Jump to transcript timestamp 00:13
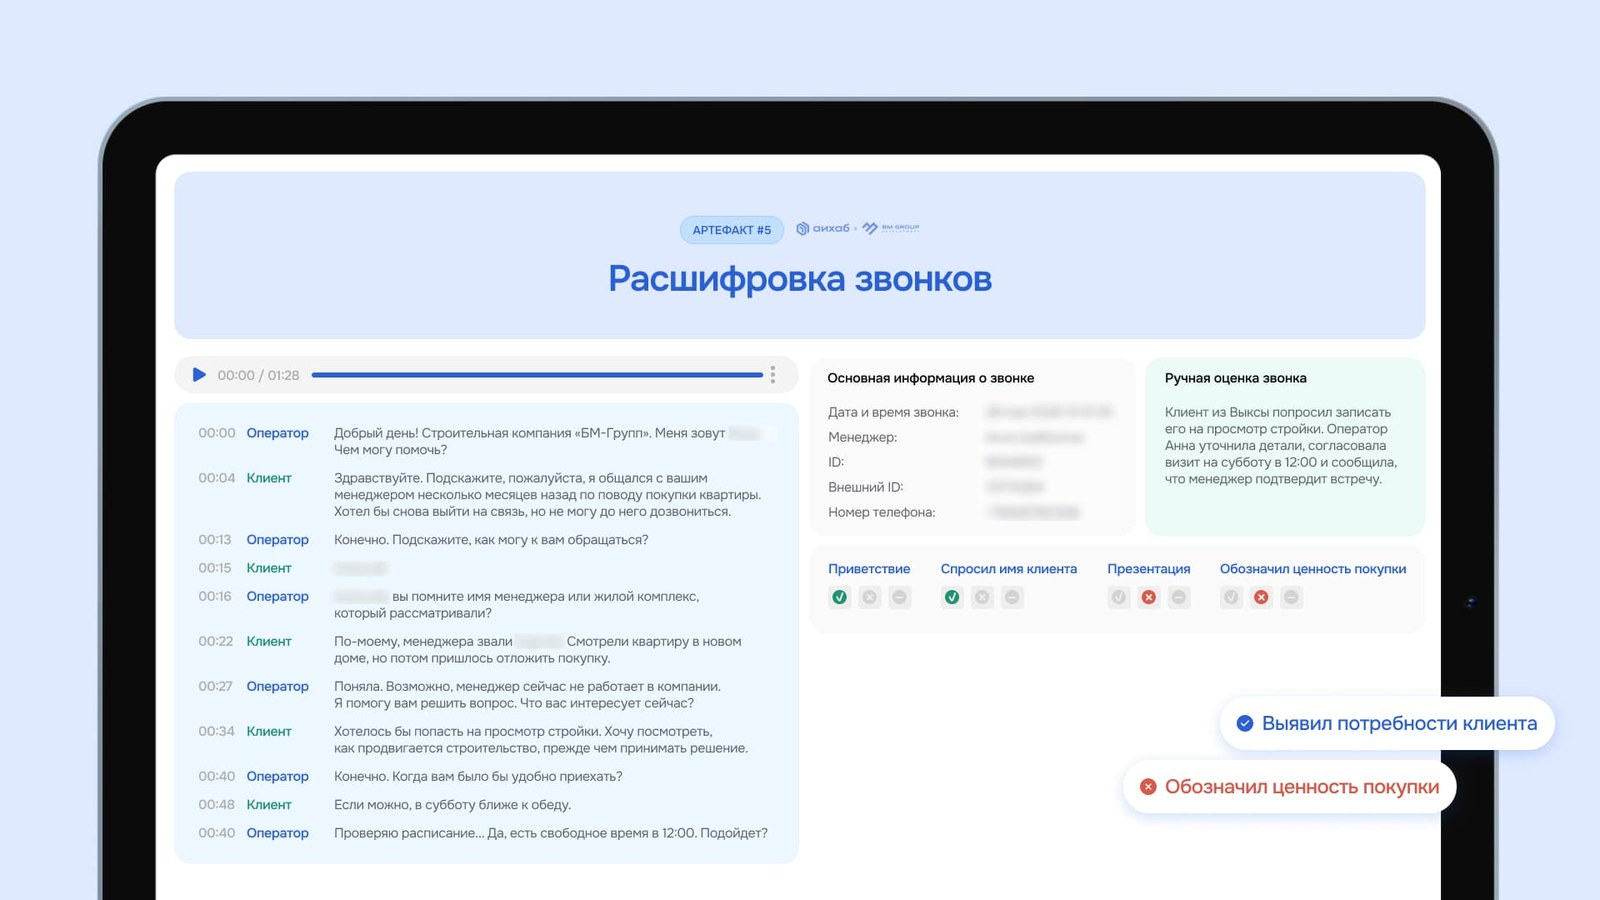 pyautogui.click(x=215, y=540)
